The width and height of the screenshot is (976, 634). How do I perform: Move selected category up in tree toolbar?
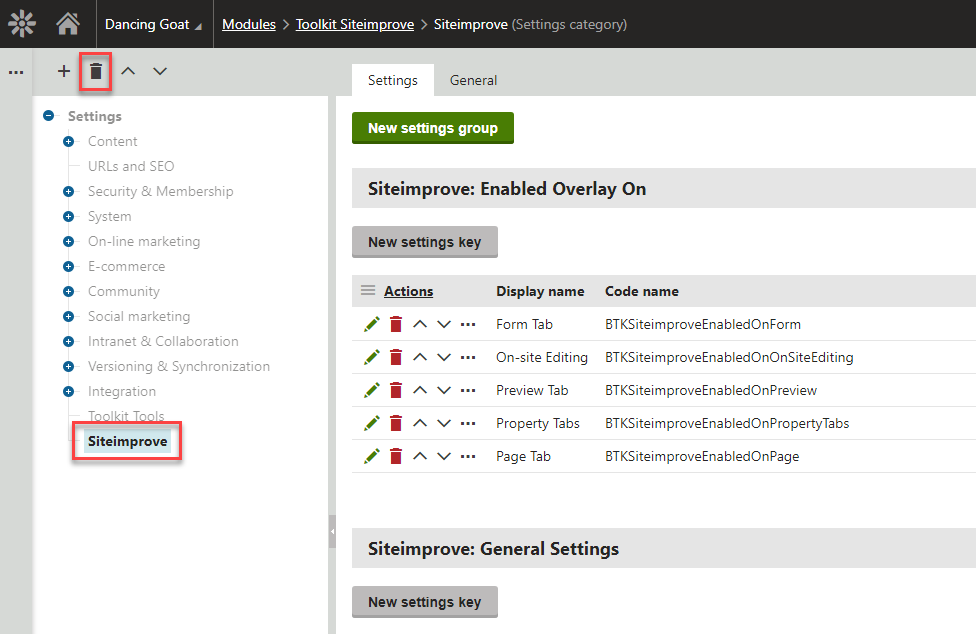point(128,71)
